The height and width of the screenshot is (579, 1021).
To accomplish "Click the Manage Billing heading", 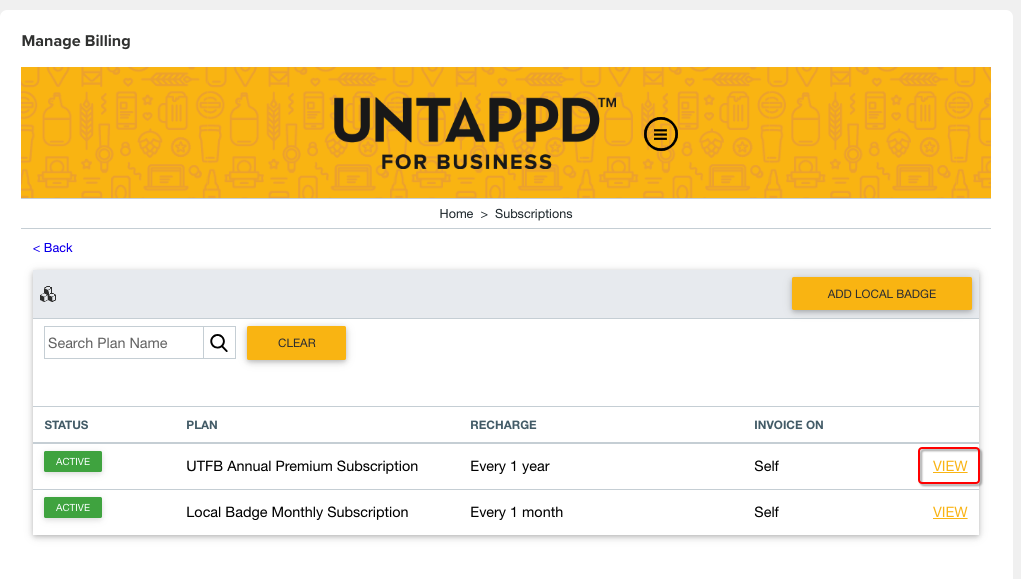I will 76,41.
